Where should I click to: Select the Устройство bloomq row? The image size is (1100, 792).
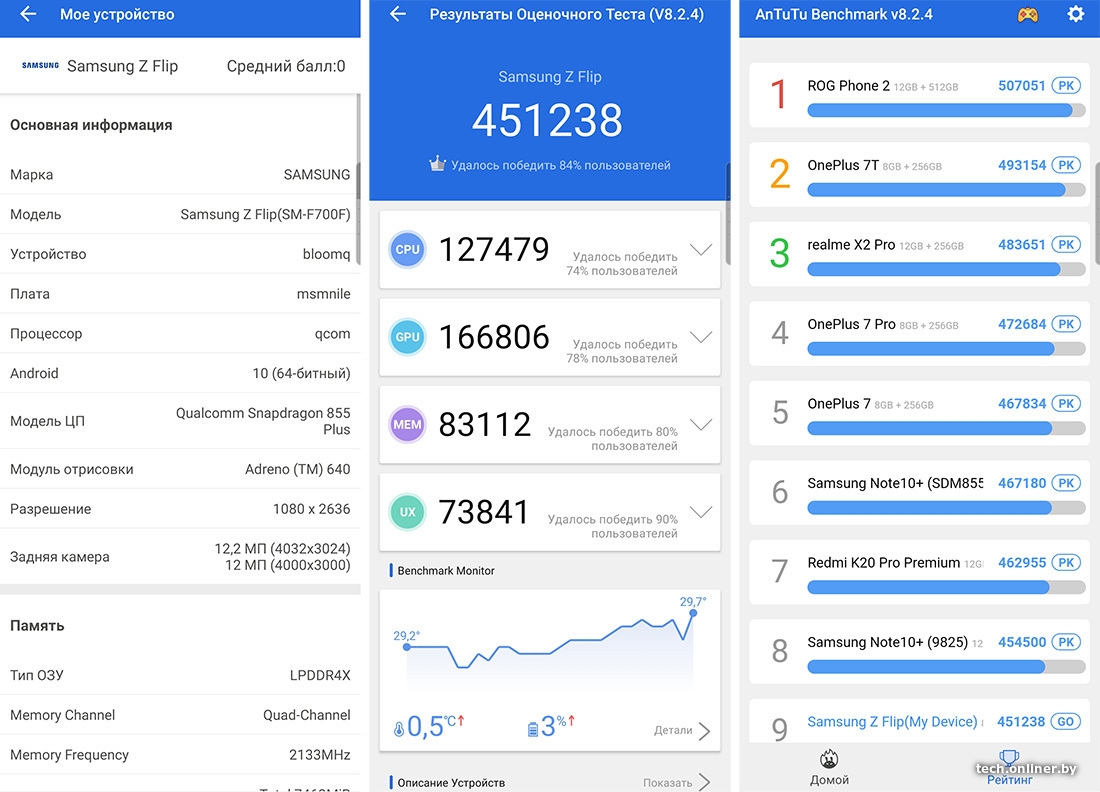tap(180, 254)
